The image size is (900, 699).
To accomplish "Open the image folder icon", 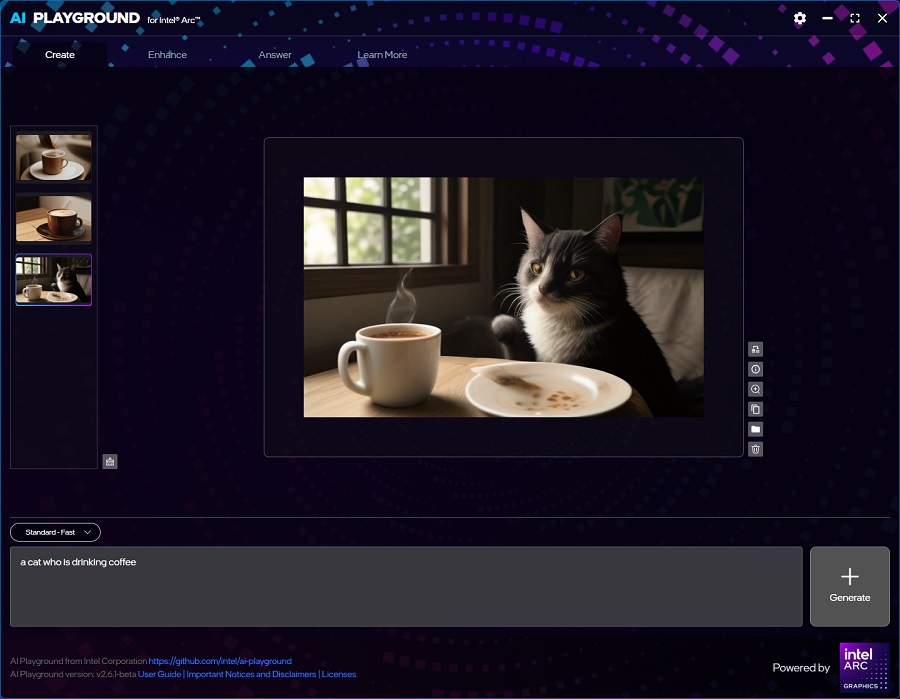I will tap(755, 429).
